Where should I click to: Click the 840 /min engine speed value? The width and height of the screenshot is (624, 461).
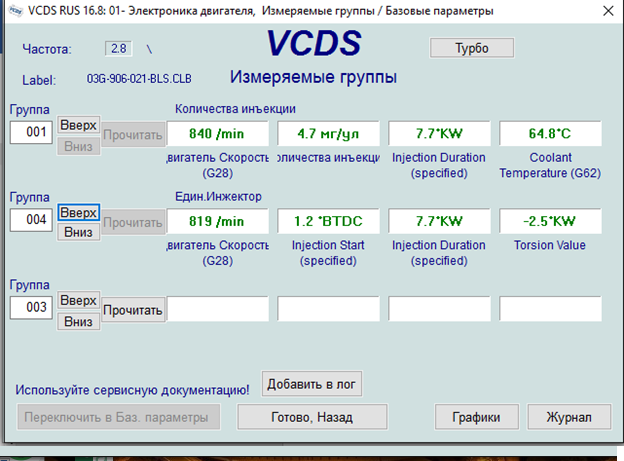pyautogui.click(x=217, y=134)
